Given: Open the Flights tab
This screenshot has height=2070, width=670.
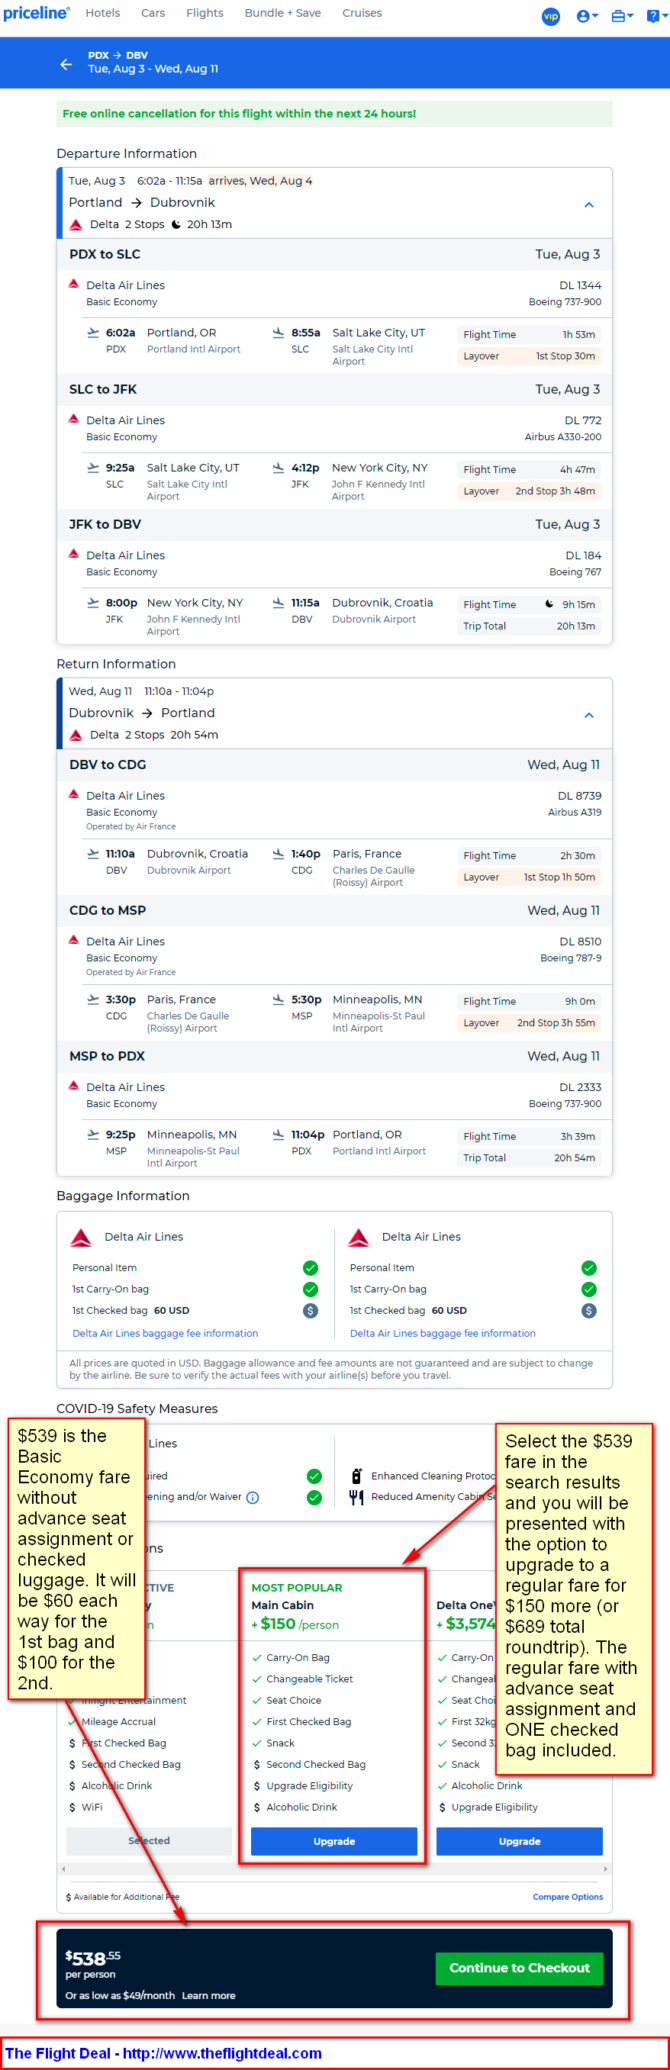Looking at the screenshot, I should pos(205,13).
